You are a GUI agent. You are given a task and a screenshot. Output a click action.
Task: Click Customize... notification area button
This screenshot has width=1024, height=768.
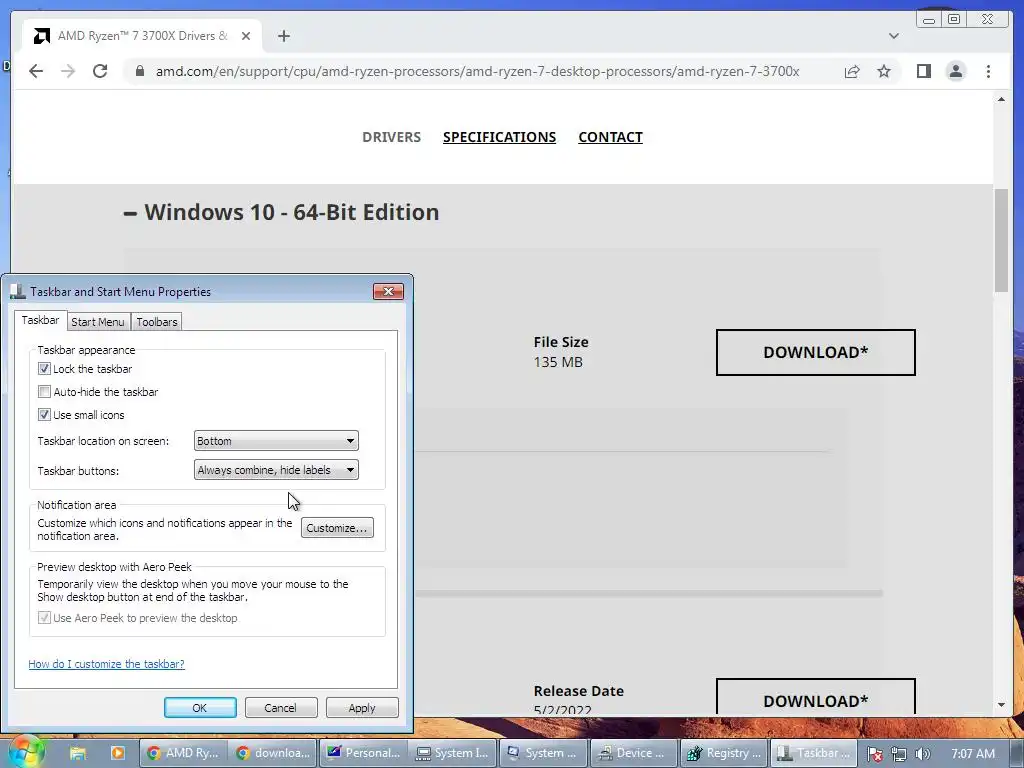pos(337,528)
